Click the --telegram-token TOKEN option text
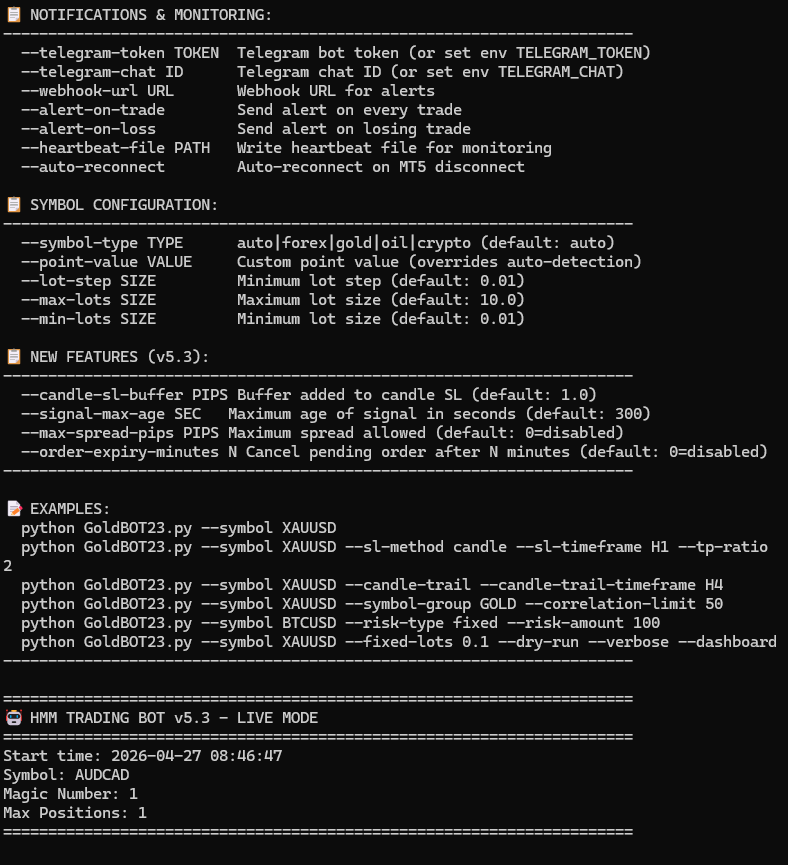Viewport: 788px width, 865px height. 120,52
